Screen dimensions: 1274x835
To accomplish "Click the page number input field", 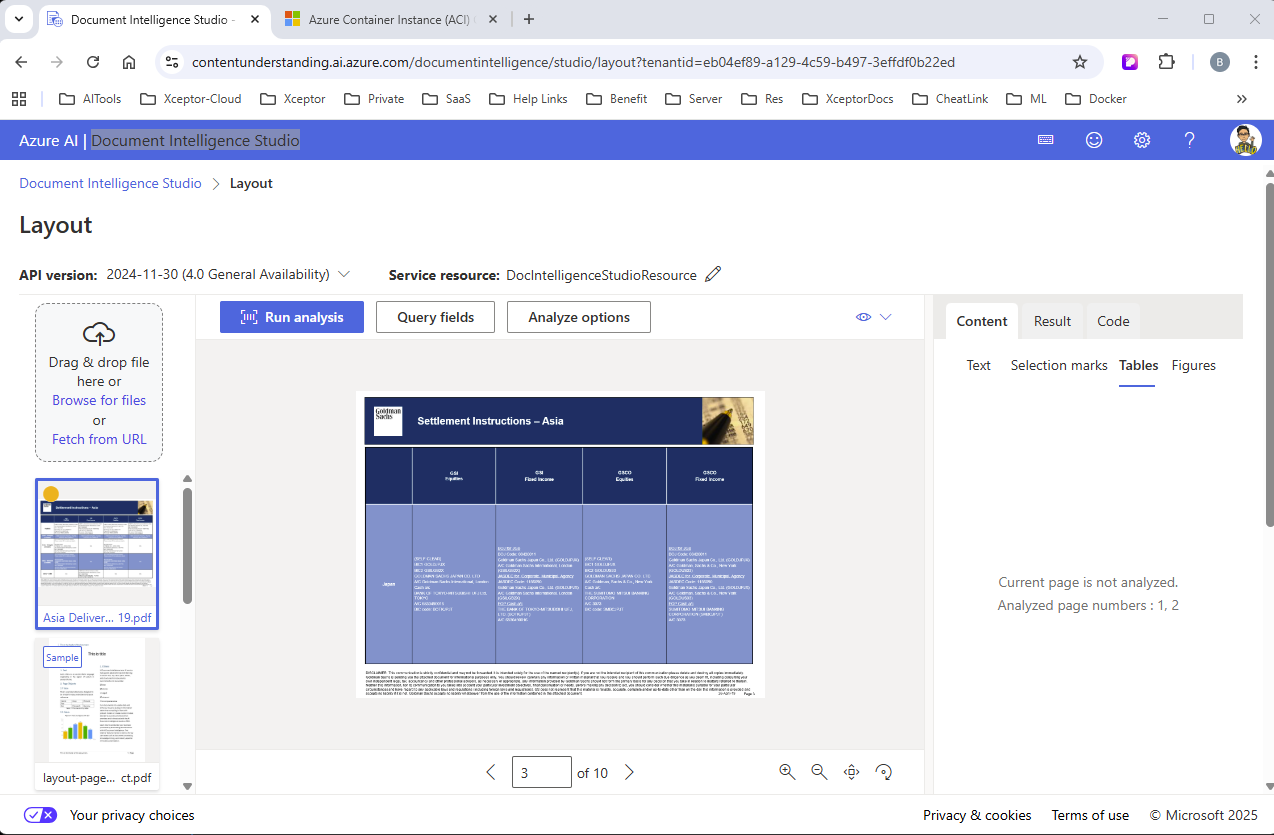I will [x=541, y=772].
